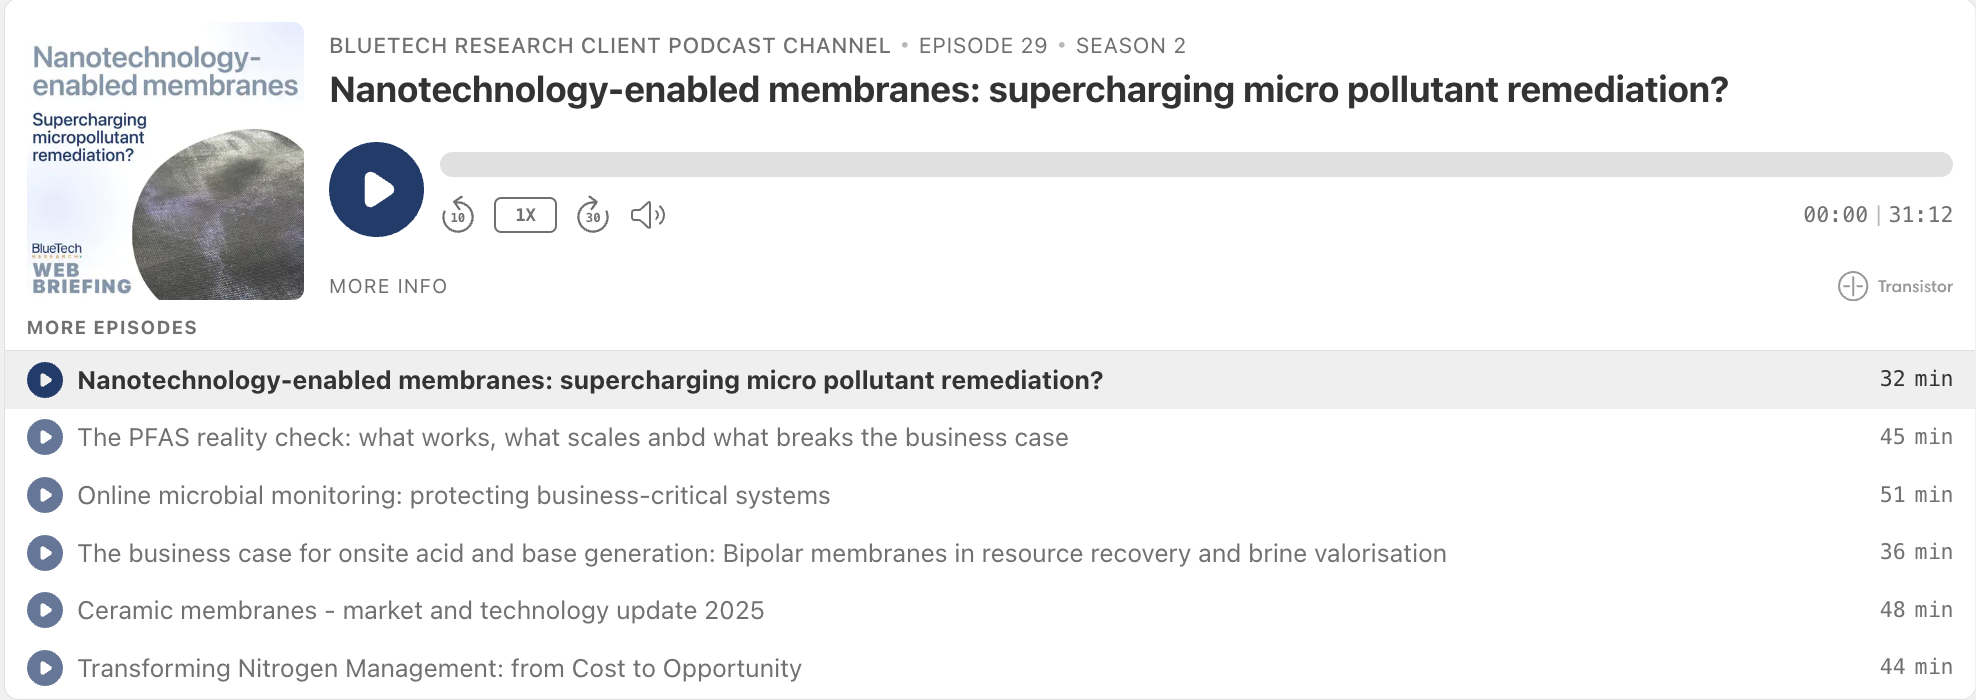
Task: Play icon for Ceramic membranes episode
Action: tap(45, 611)
